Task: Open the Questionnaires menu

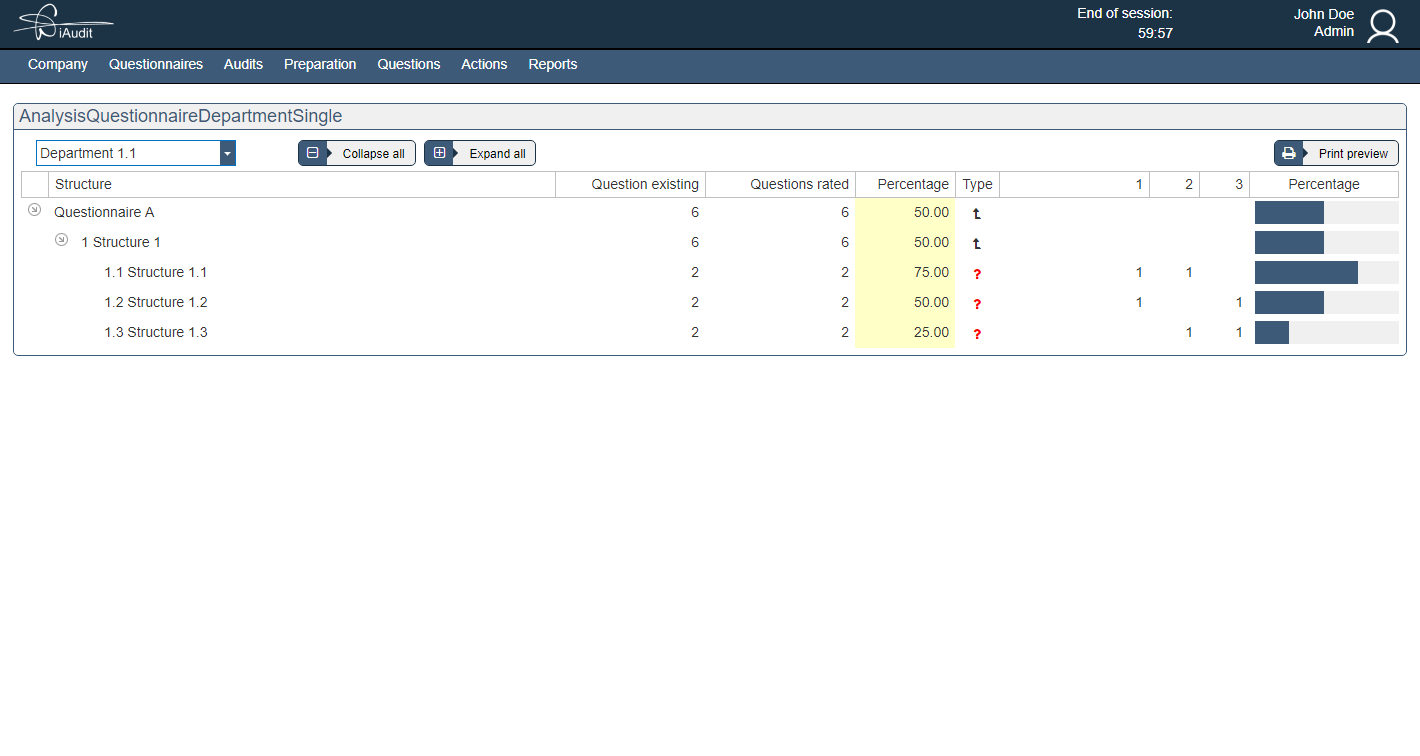Action: tap(156, 64)
